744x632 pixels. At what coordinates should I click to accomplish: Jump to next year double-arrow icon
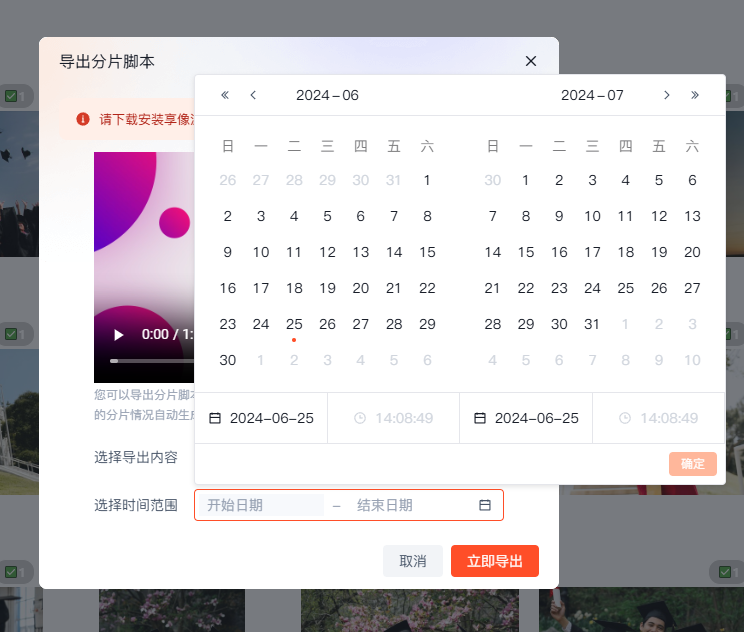[x=695, y=95]
